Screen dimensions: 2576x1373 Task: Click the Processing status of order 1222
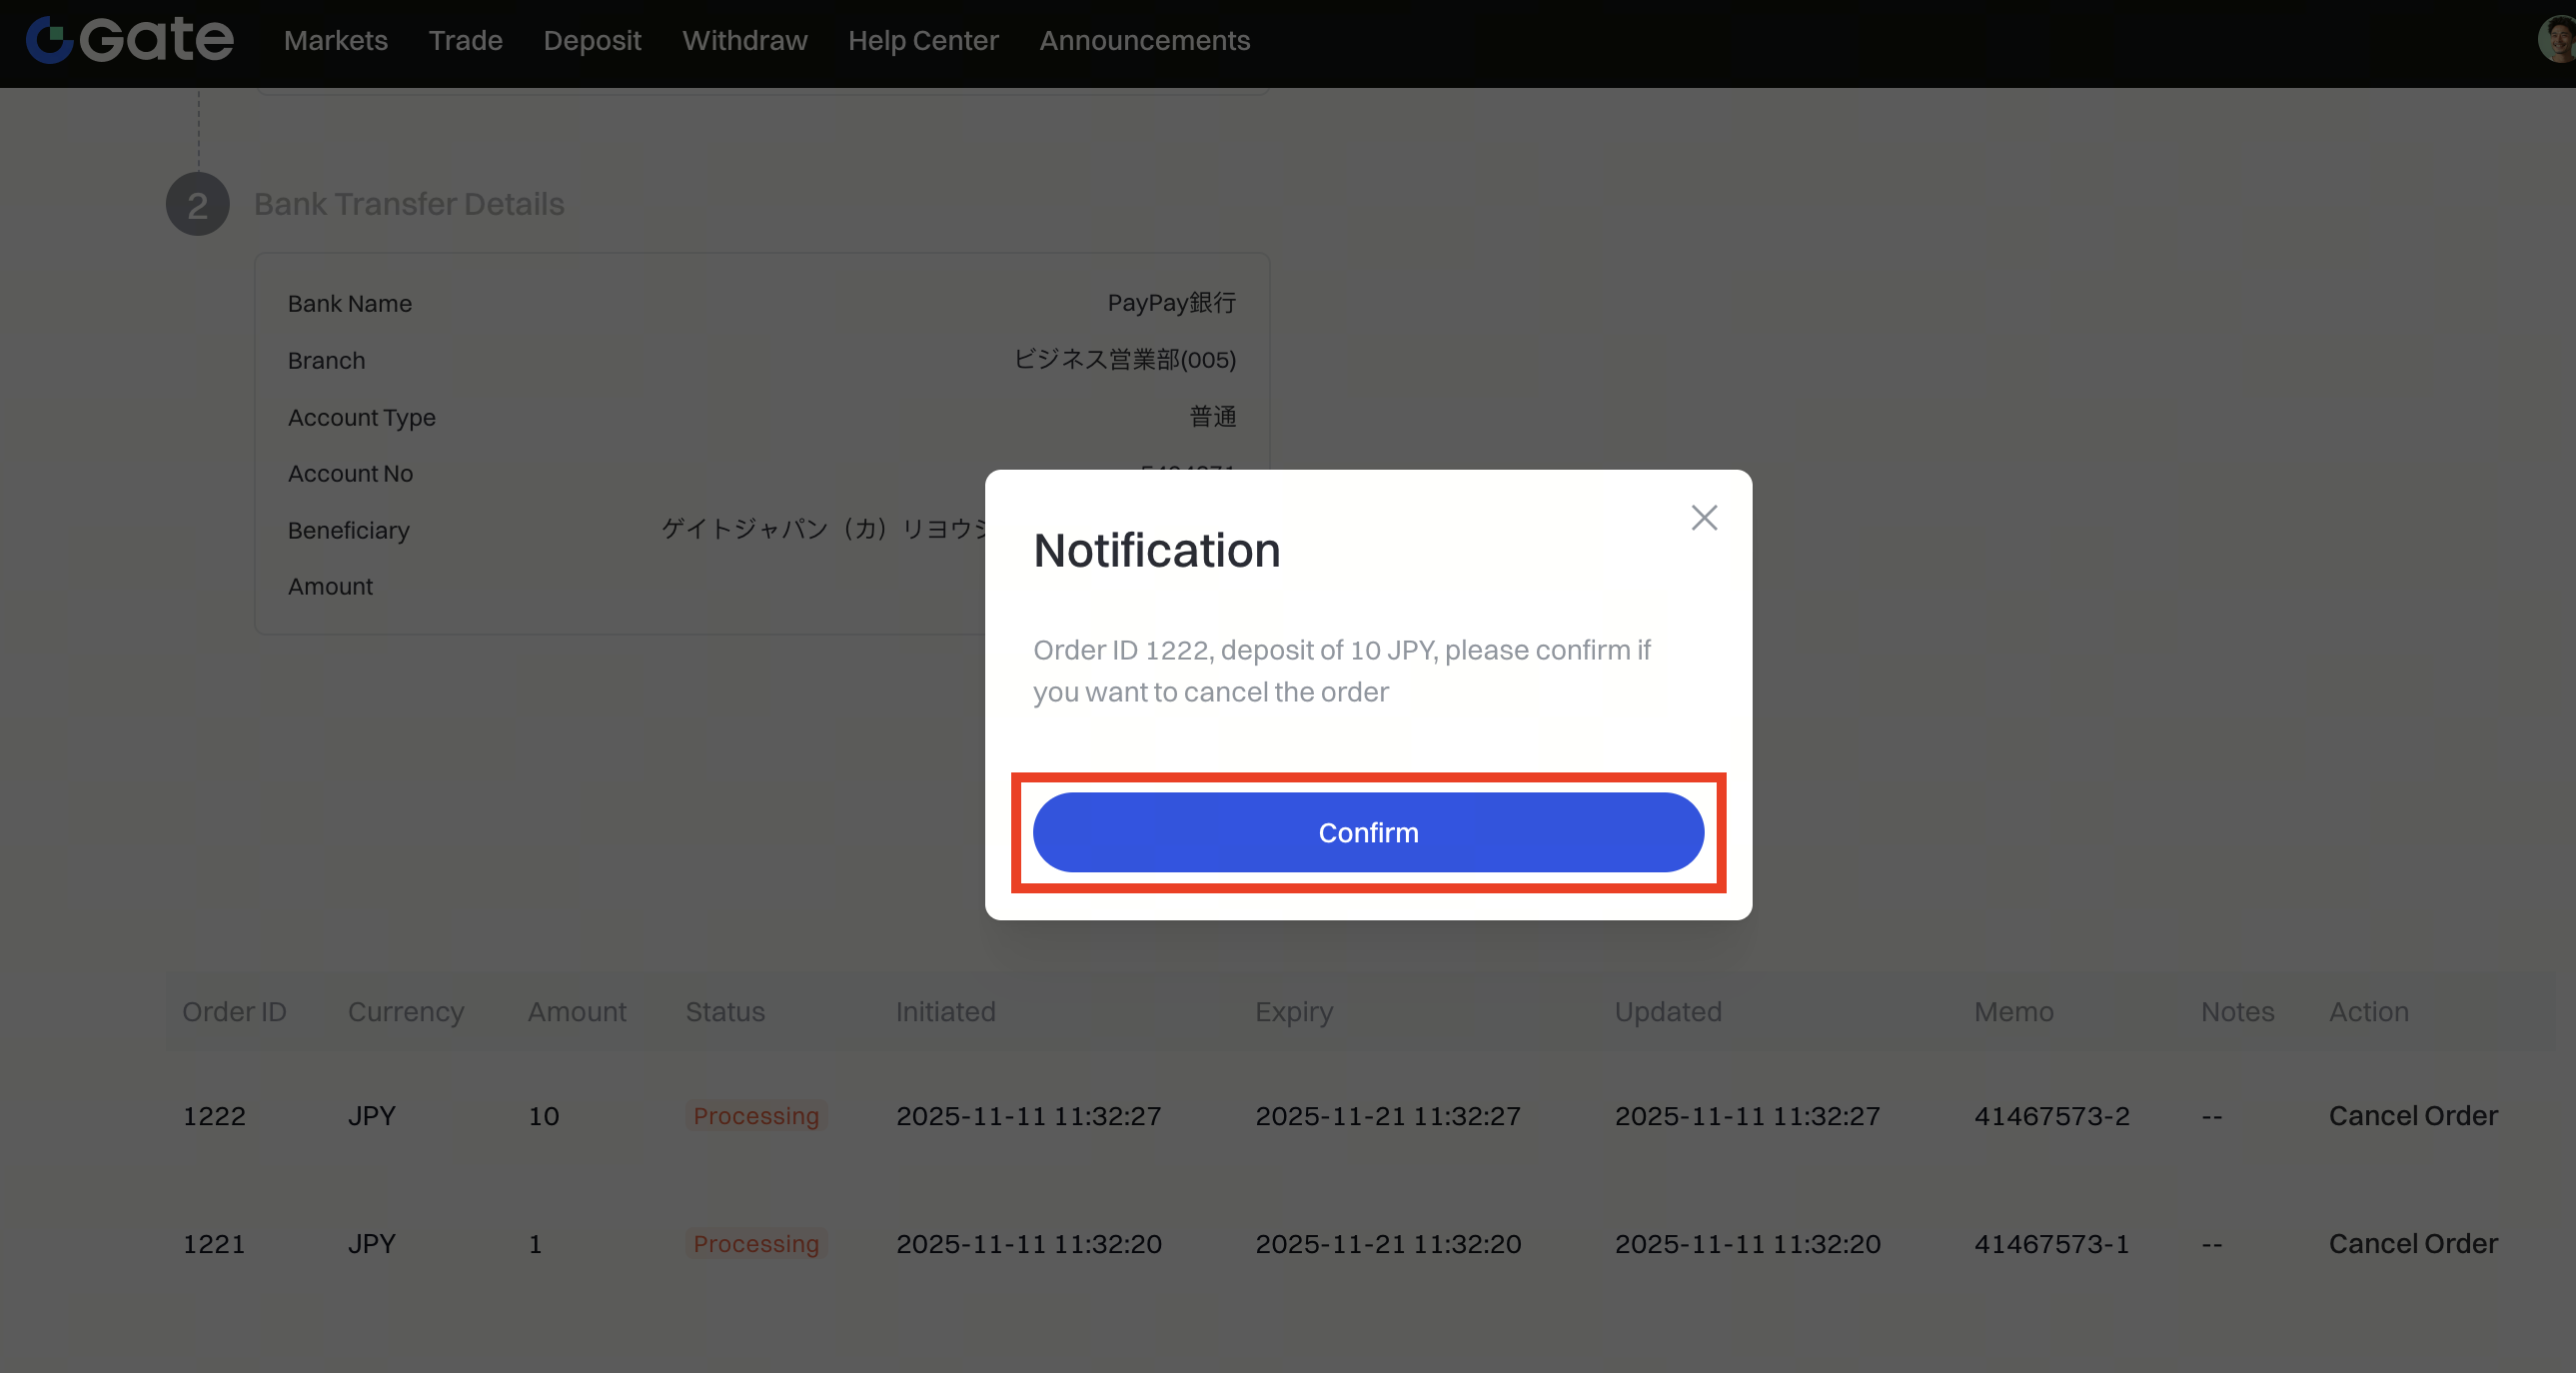755,1116
